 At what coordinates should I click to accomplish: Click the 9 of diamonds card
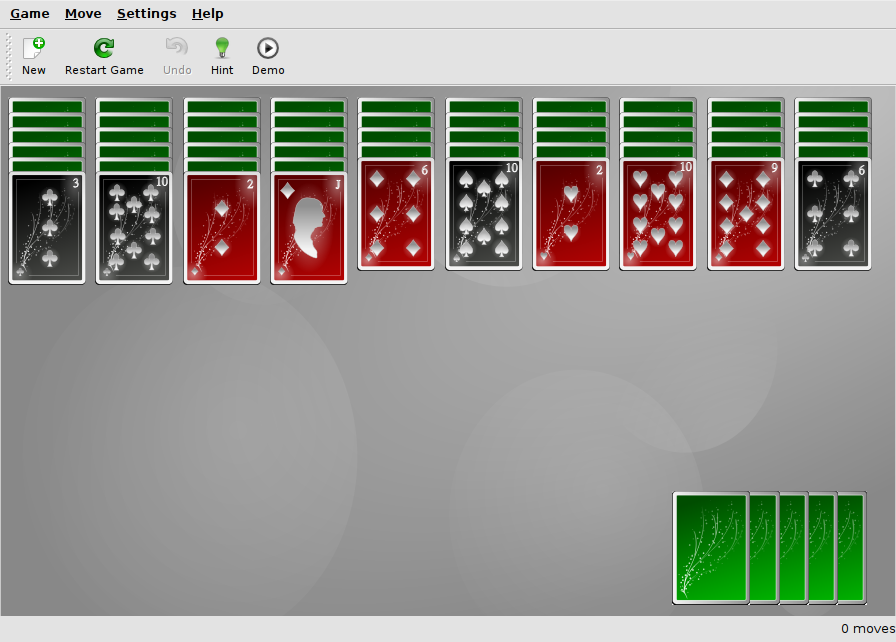[x=746, y=214]
